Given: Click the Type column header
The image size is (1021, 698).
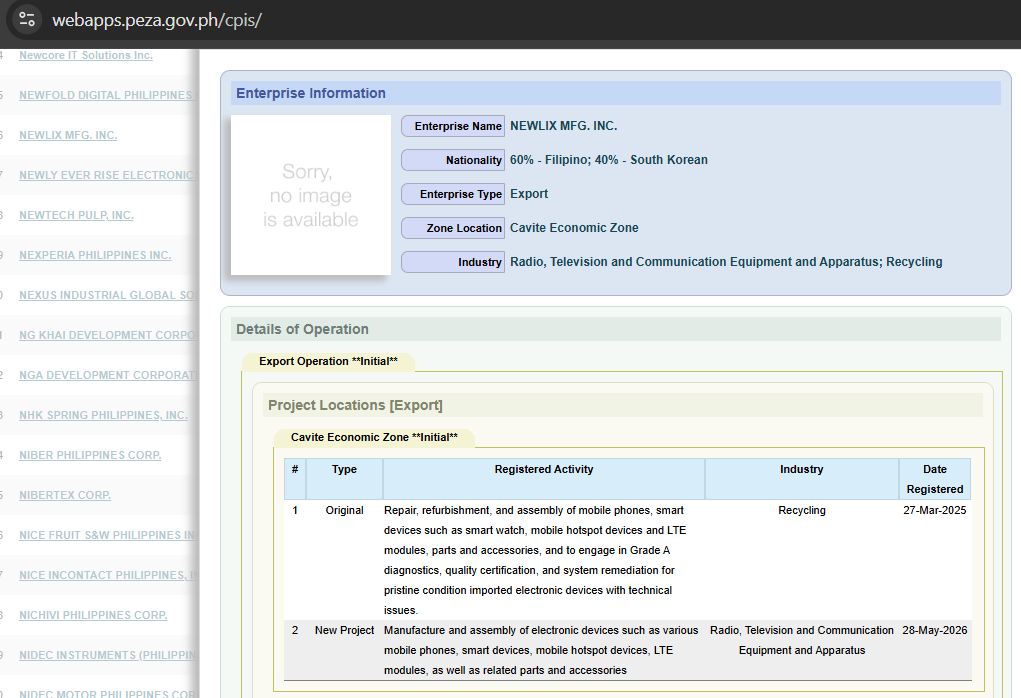Looking at the screenshot, I should 344,479.
